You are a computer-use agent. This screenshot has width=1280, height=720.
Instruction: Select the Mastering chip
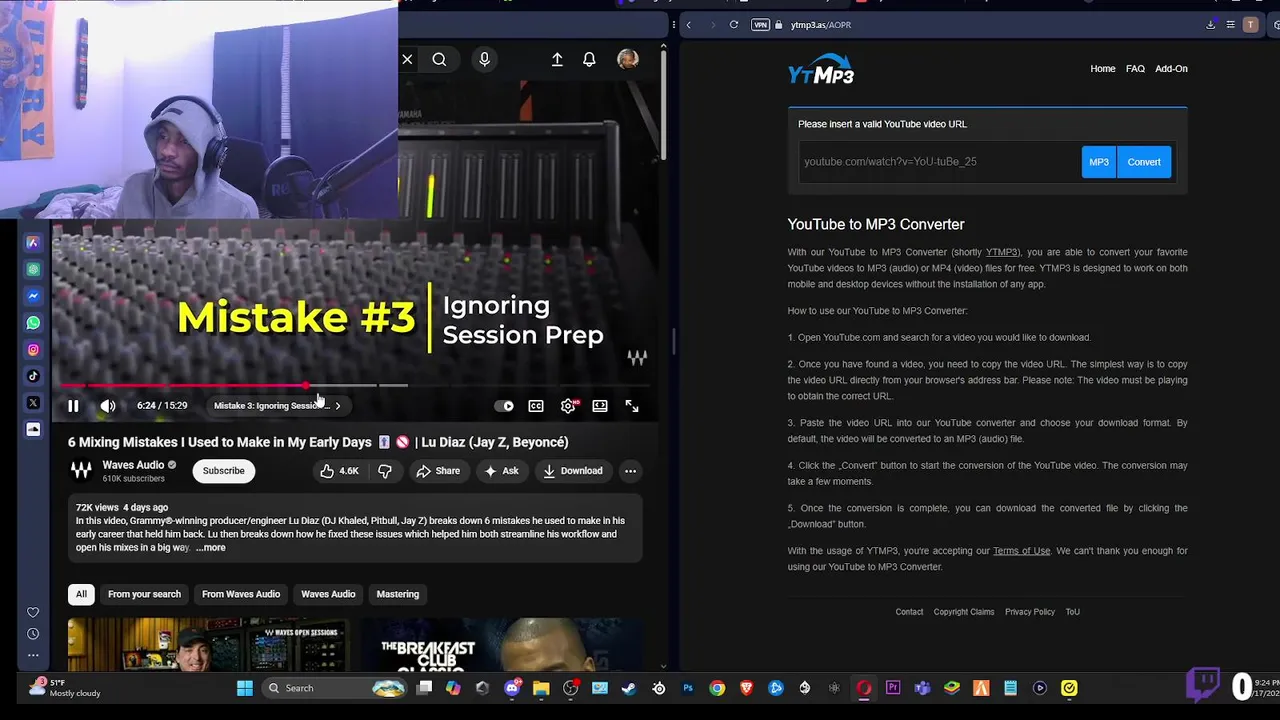398,594
